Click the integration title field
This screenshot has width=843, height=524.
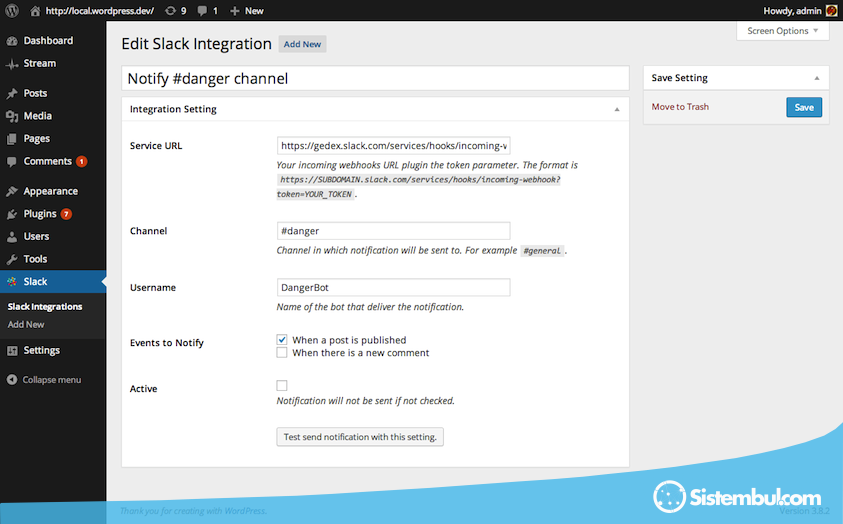coord(375,78)
